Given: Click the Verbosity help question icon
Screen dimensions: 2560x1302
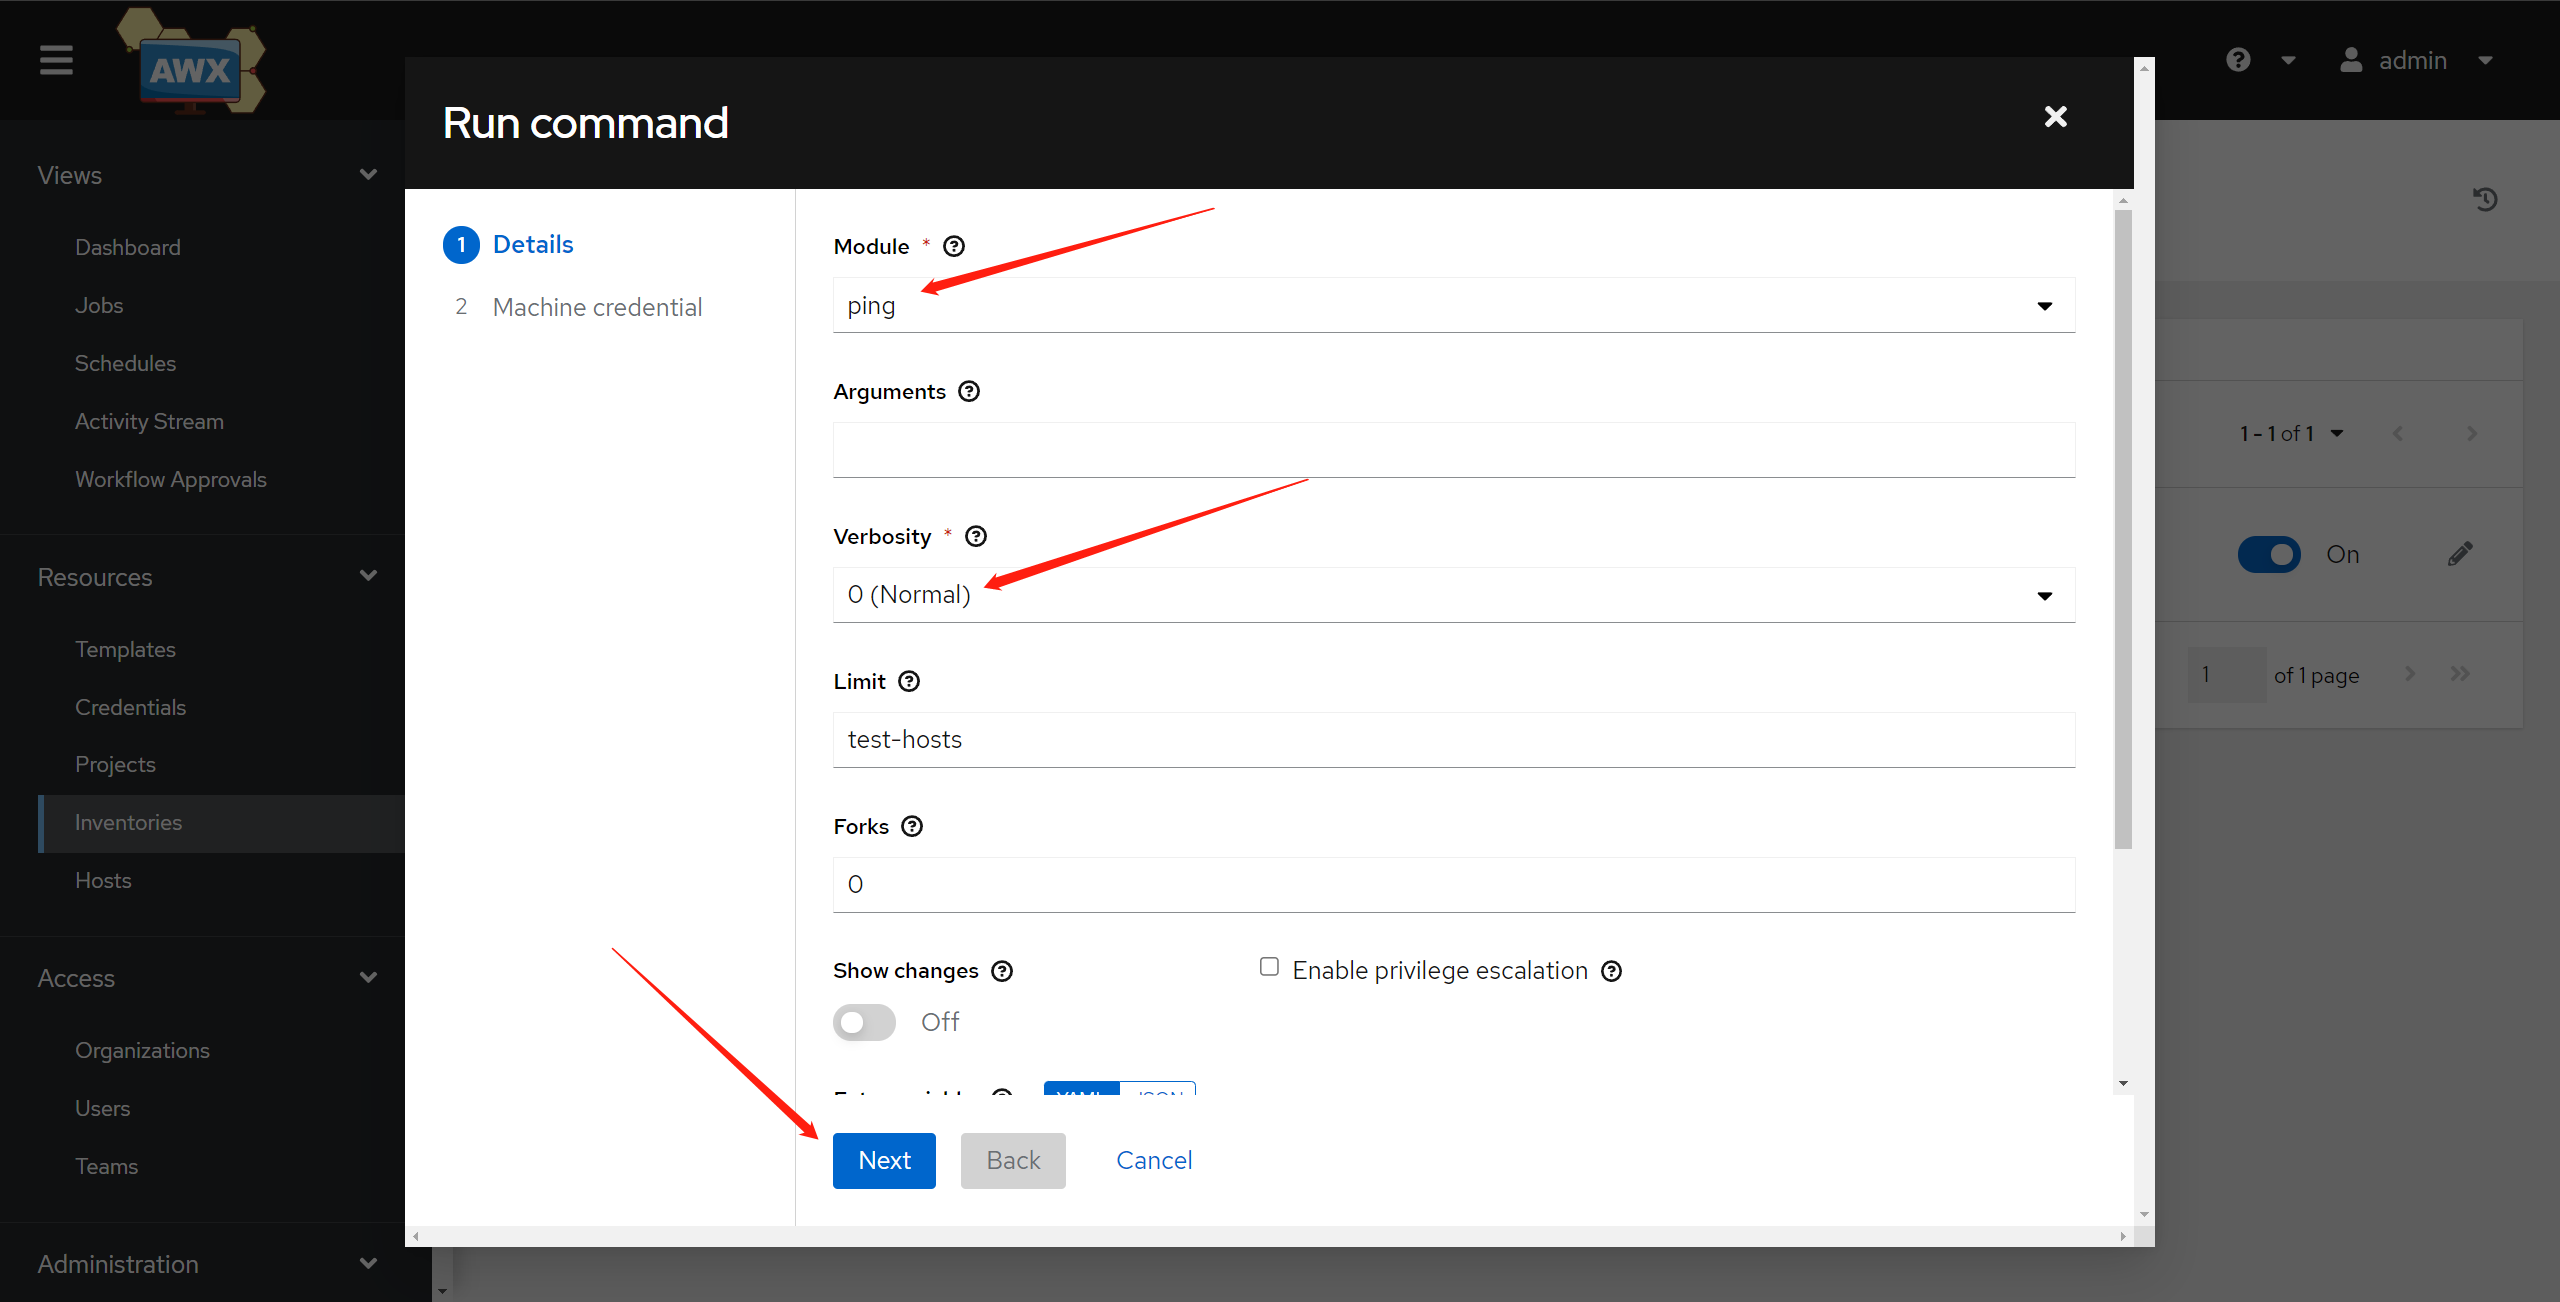Looking at the screenshot, I should coord(976,536).
